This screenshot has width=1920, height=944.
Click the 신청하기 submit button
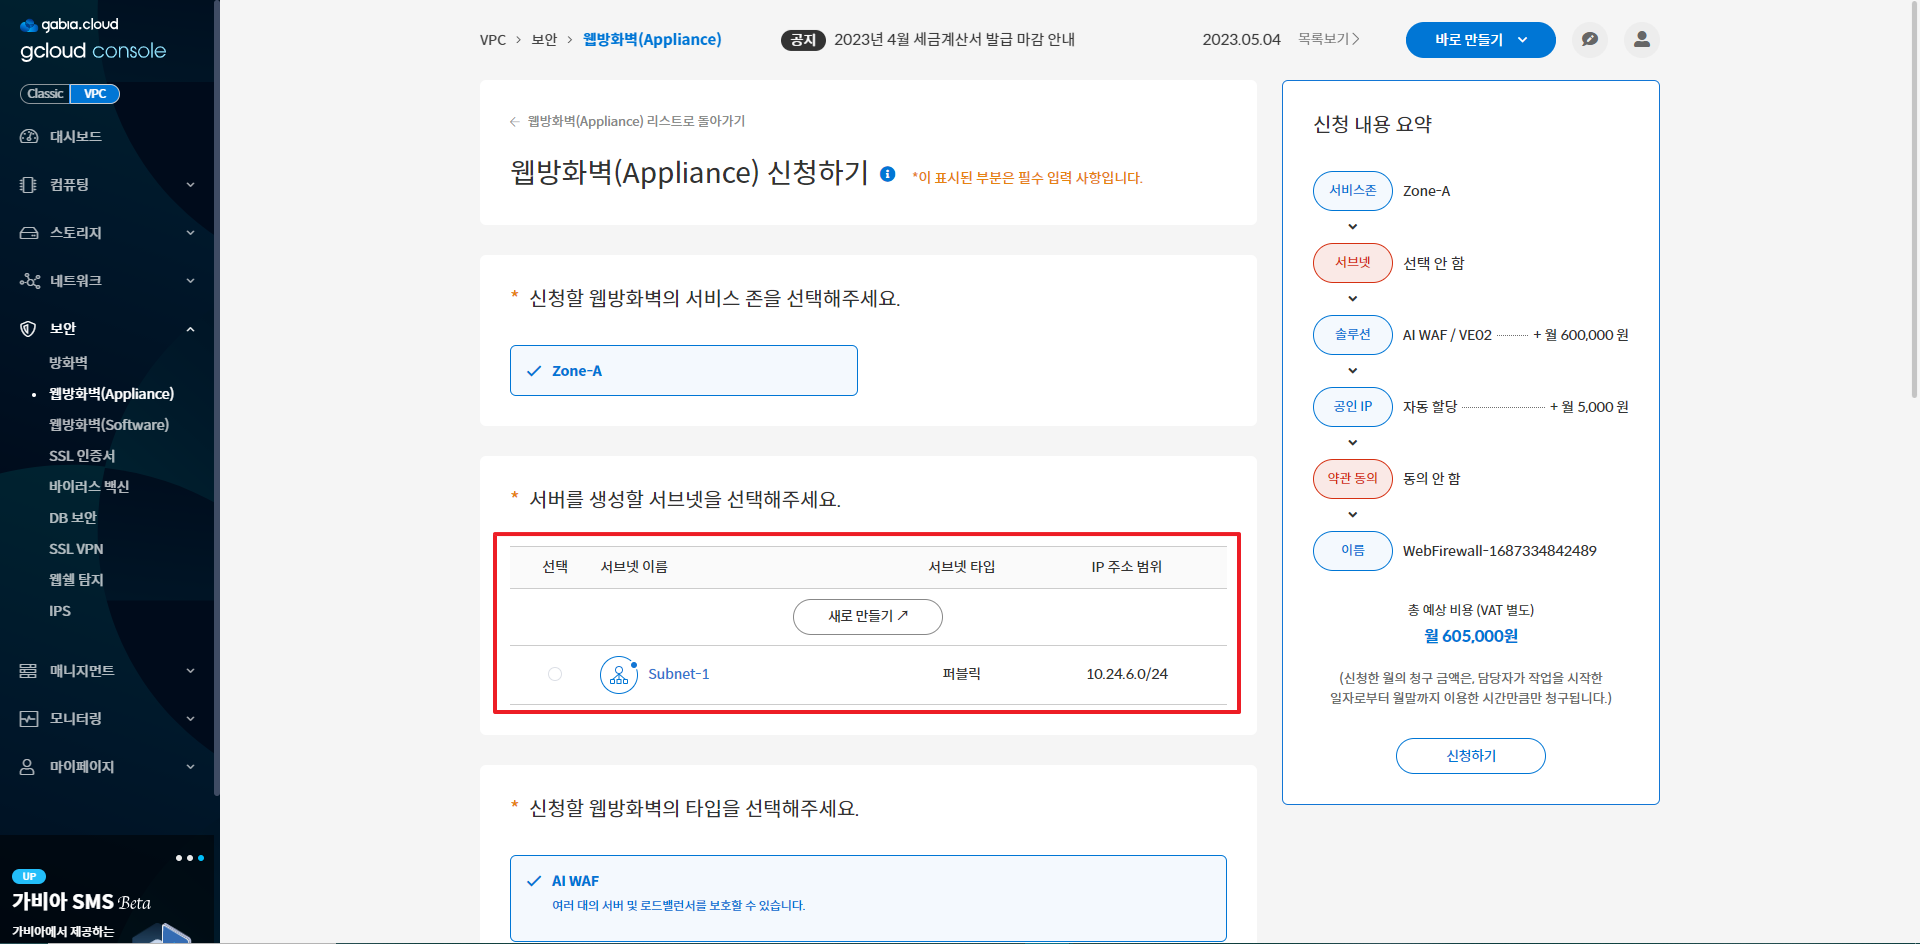(1470, 756)
